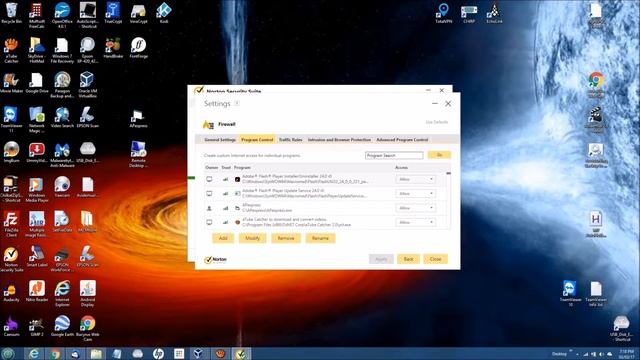
Task: Launch FontForge from the desktop
Action: pos(138,48)
